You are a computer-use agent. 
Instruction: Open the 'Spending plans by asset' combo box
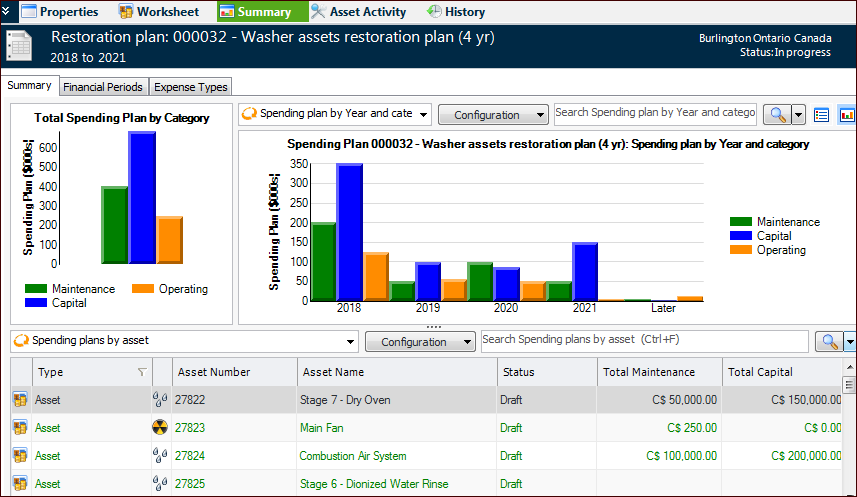click(x=183, y=341)
